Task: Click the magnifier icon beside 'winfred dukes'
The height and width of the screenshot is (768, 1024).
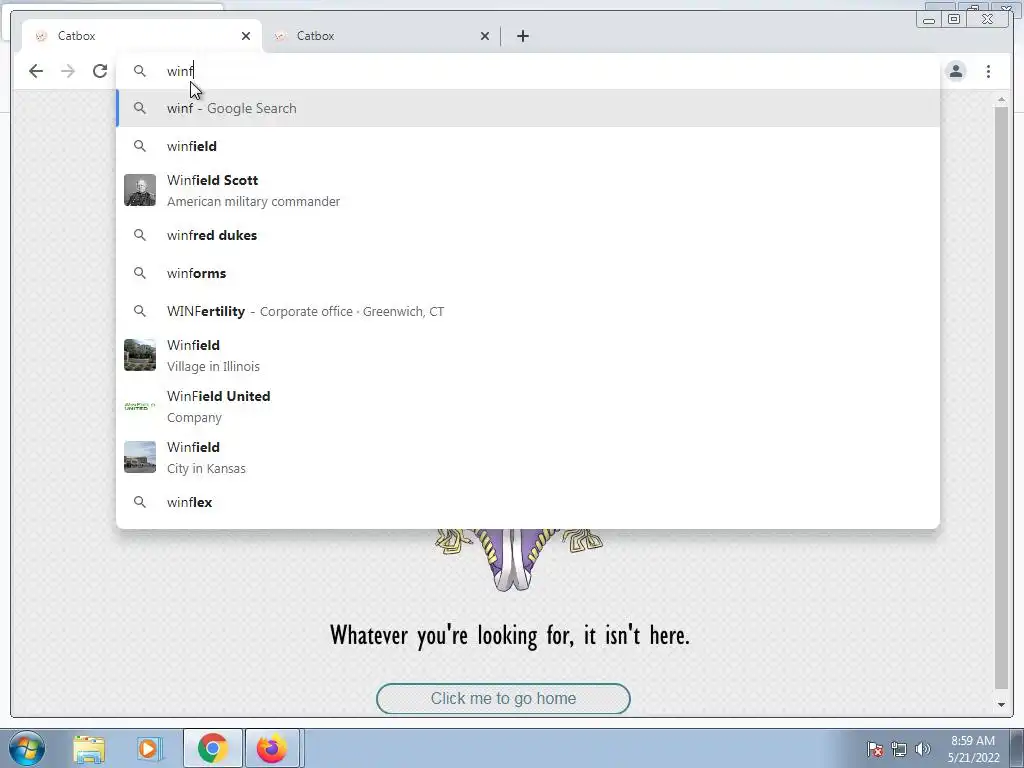Action: tap(140, 235)
